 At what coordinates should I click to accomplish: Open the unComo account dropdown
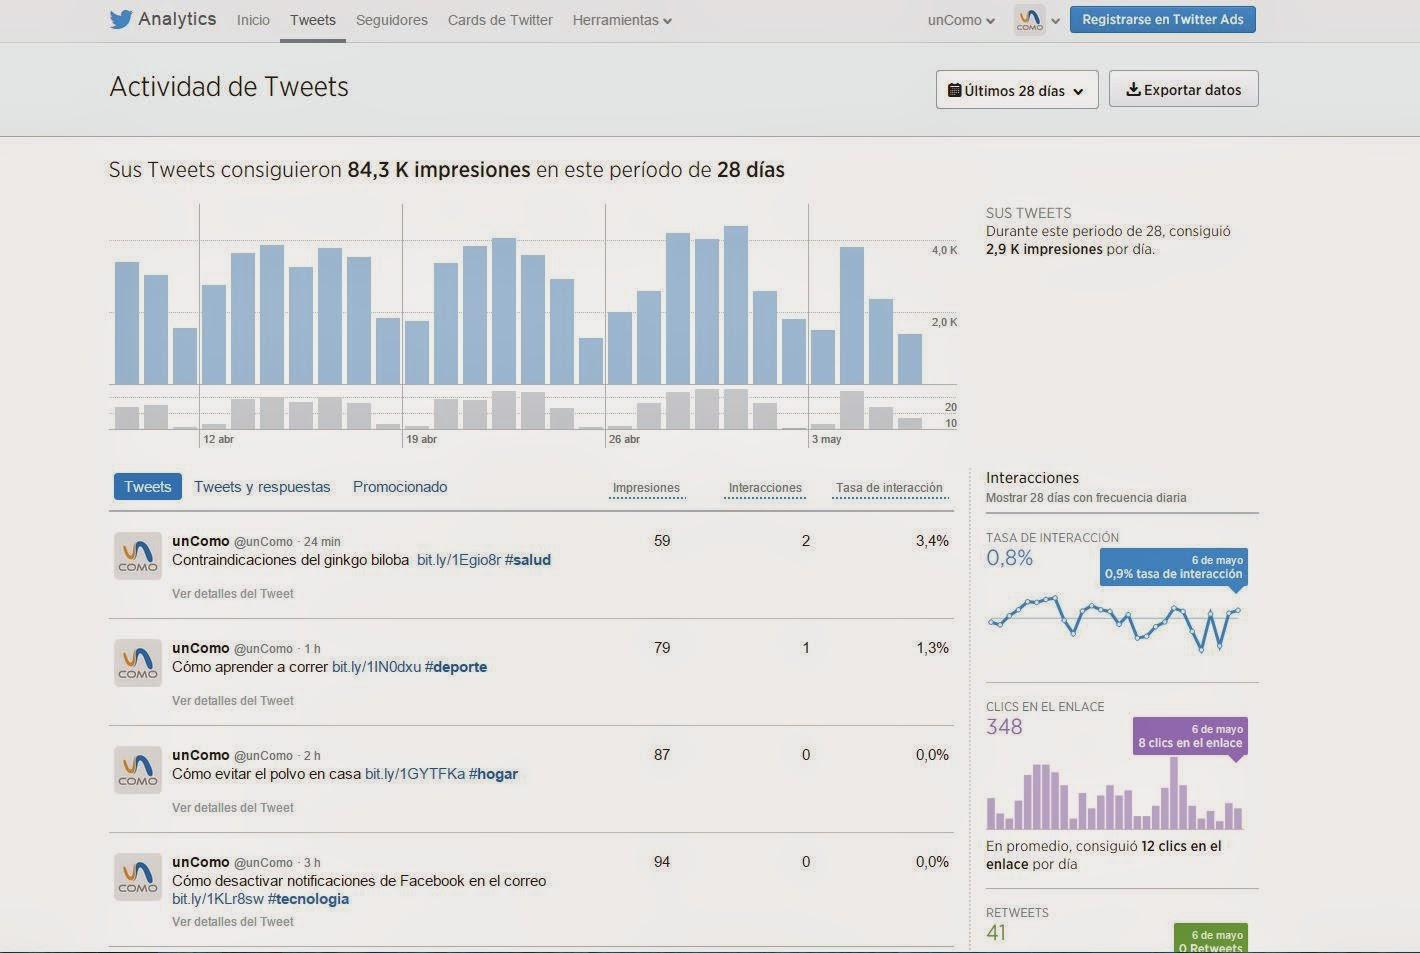click(960, 20)
